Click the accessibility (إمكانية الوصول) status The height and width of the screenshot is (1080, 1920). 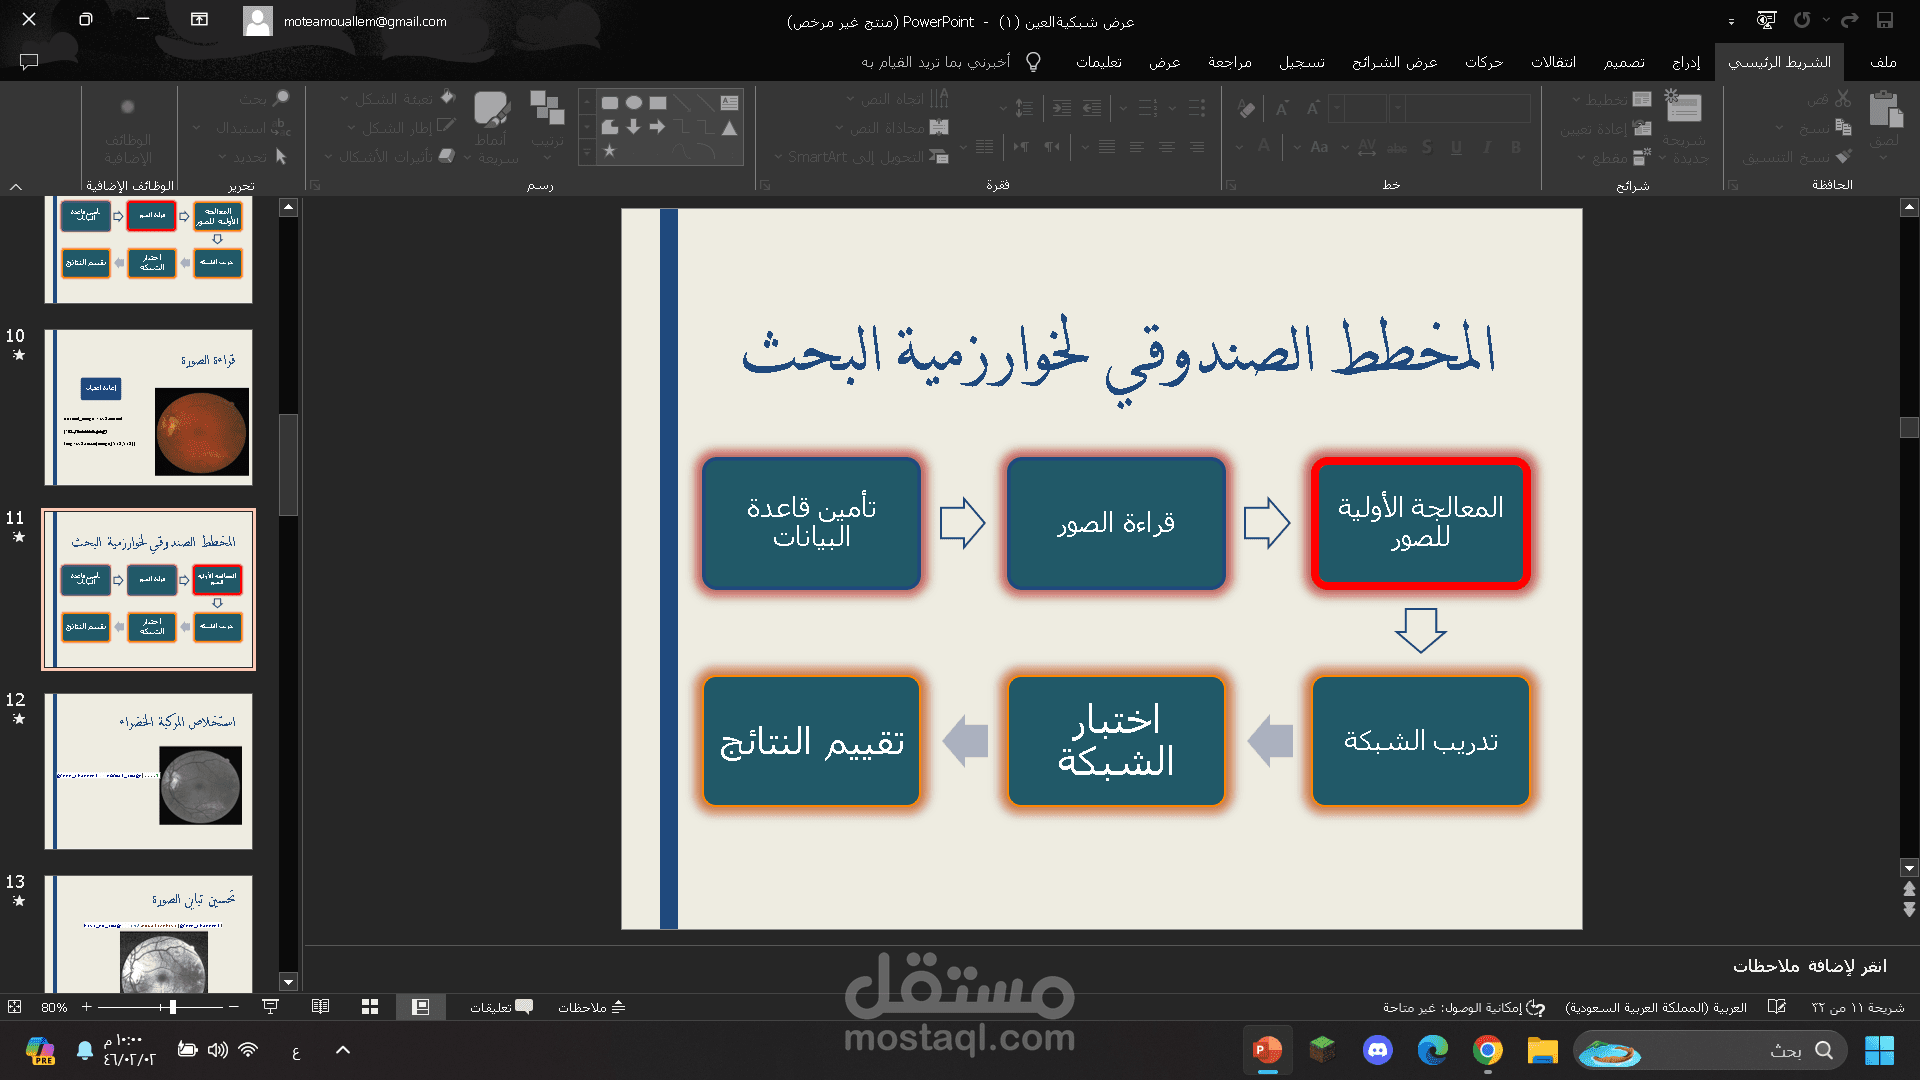(x=1464, y=1007)
